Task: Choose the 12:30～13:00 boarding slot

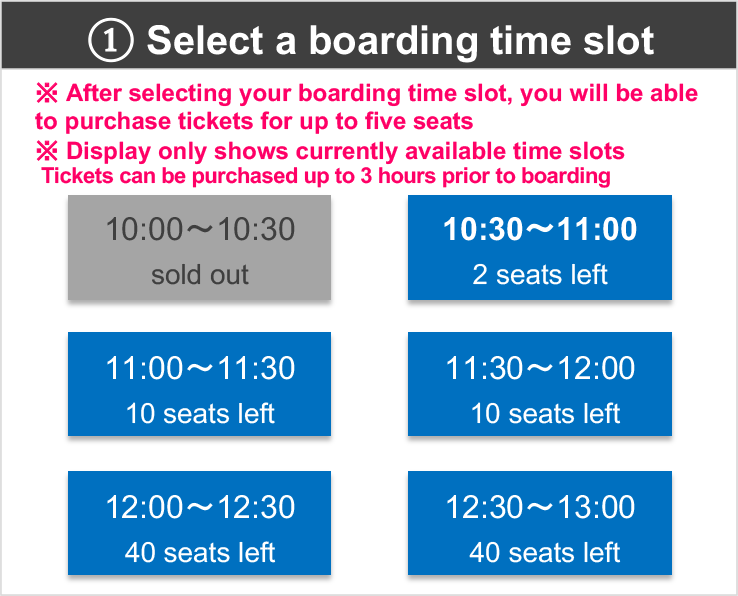Action: pyautogui.click(x=540, y=524)
